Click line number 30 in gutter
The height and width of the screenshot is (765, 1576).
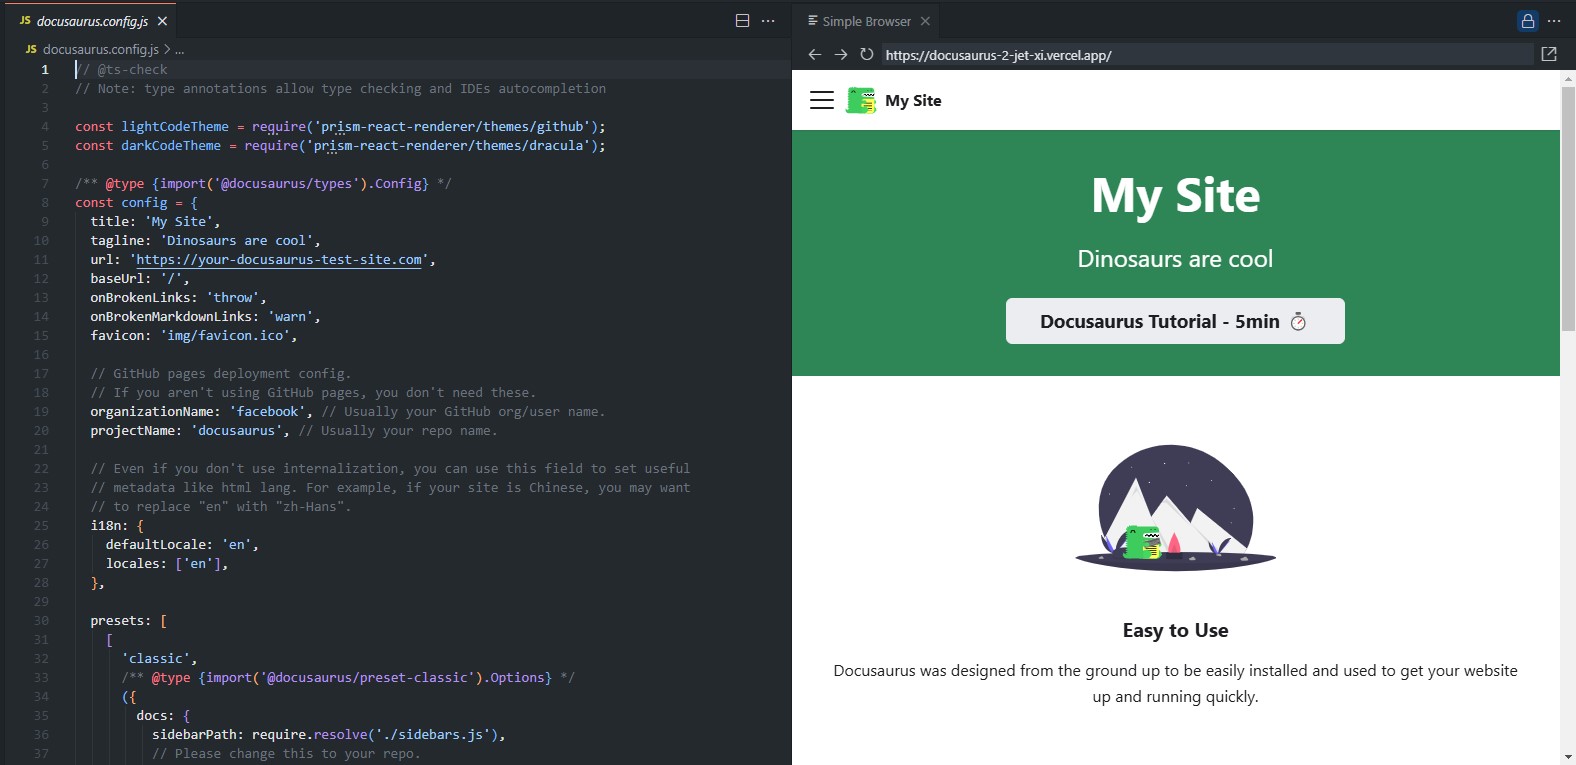click(41, 620)
